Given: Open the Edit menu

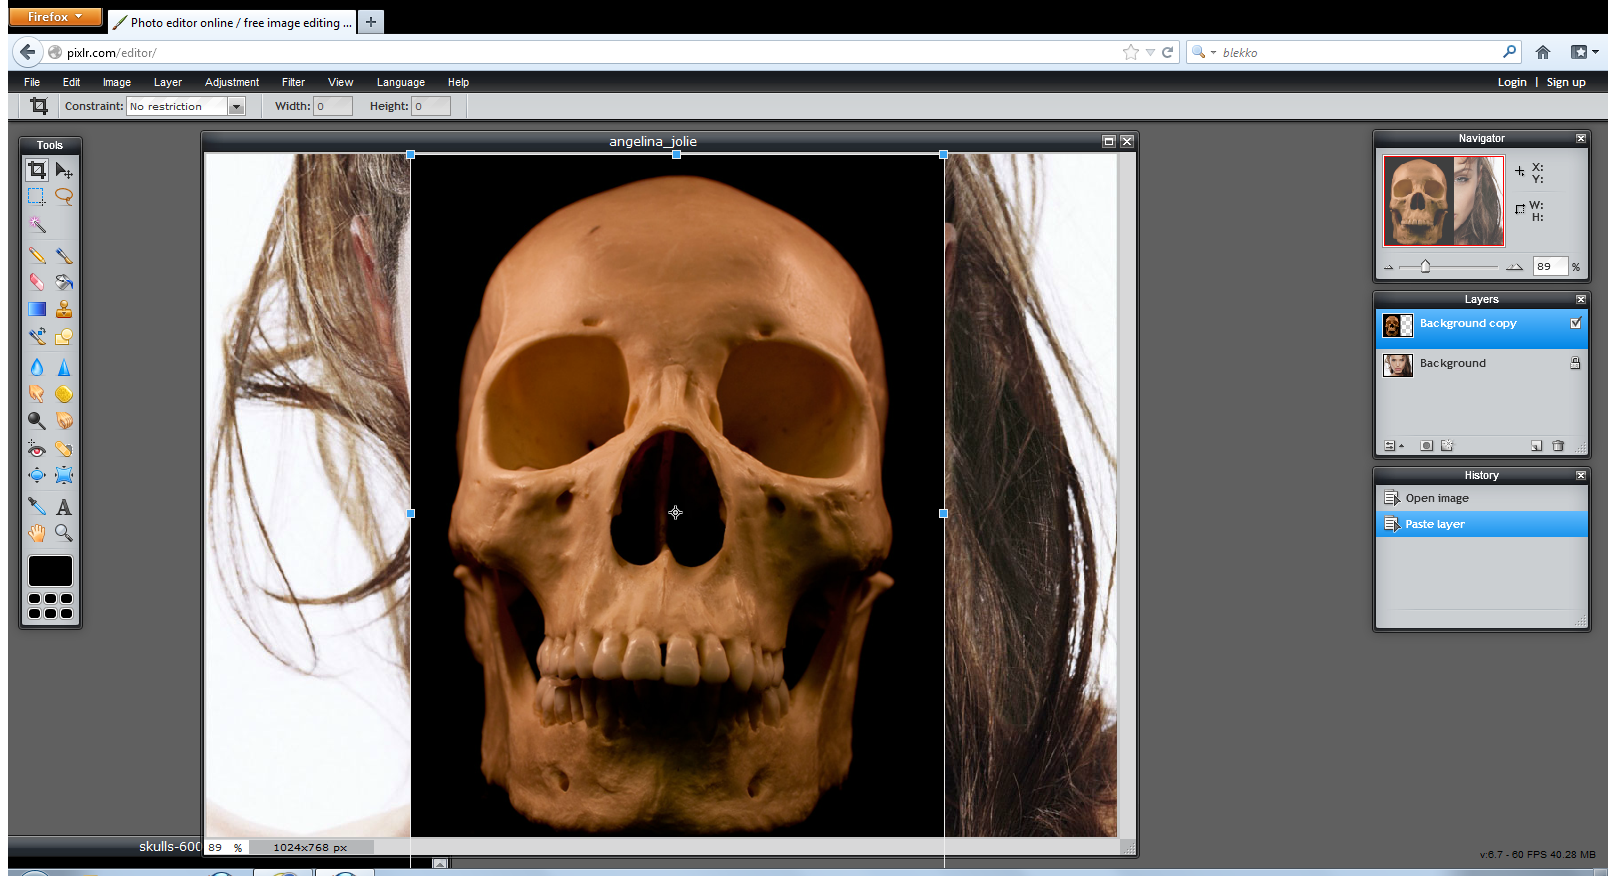Looking at the screenshot, I should pos(71,82).
